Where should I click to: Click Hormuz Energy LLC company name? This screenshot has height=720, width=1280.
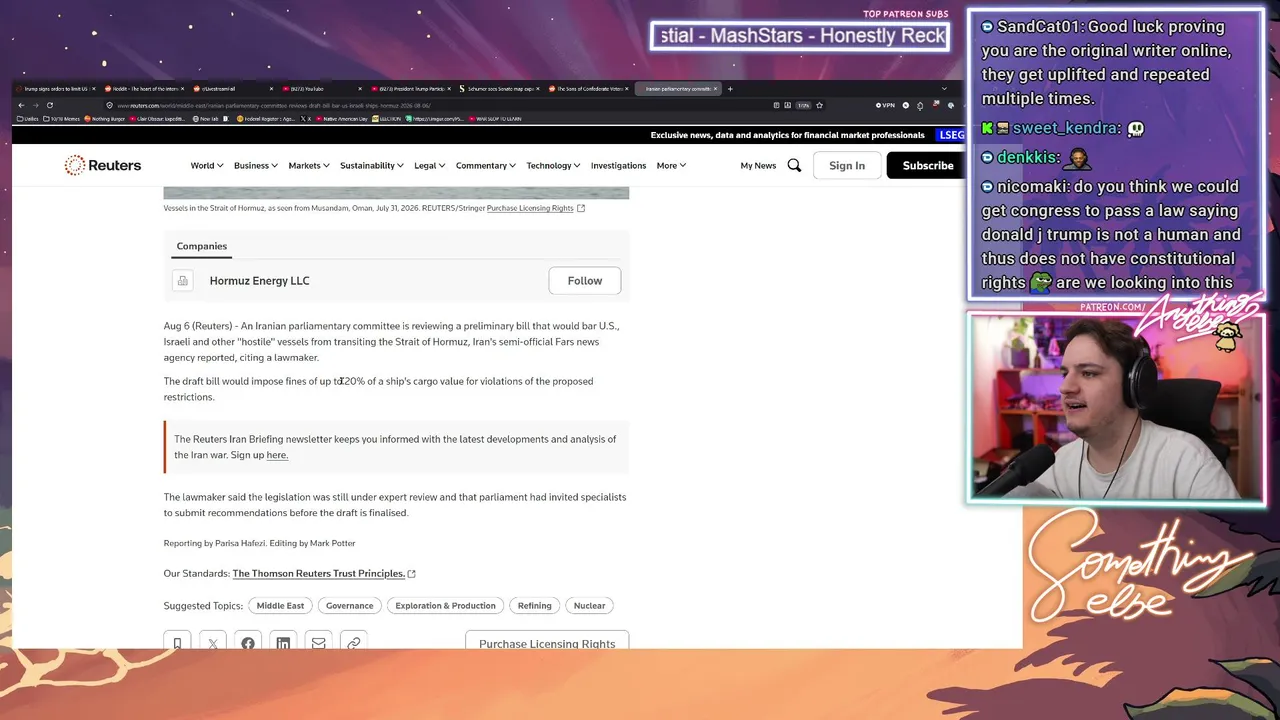coord(259,281)
